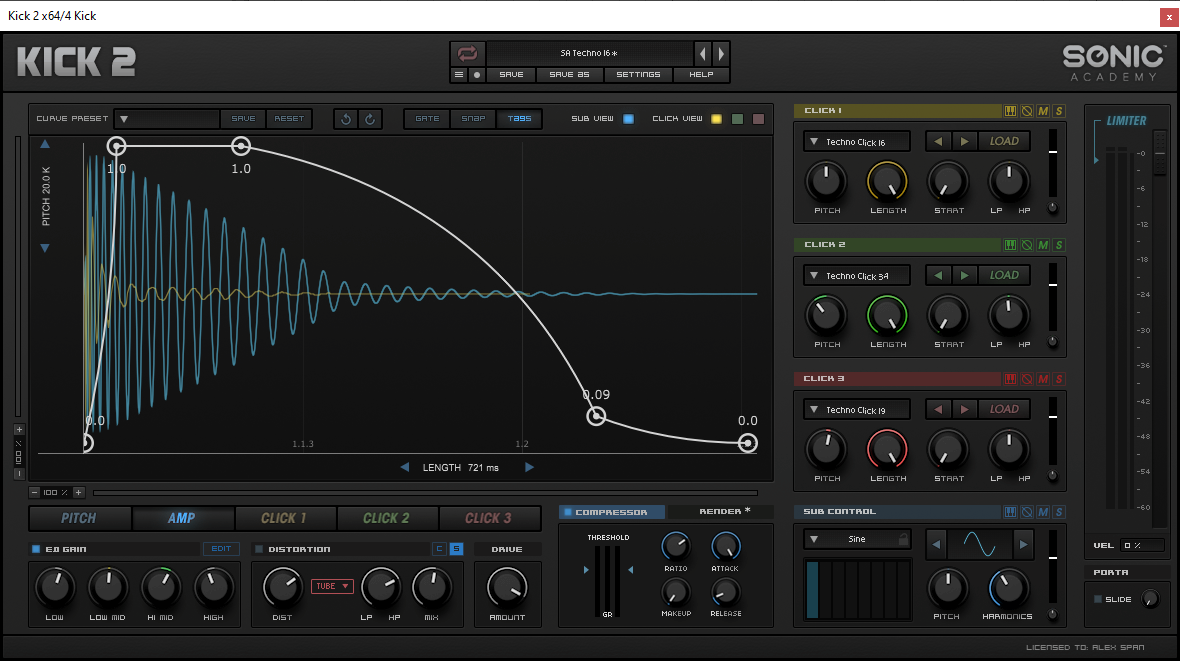Image resolution: width=1180 pixels, height=661 pixels.
Task: Open Techno Click 34 sample dropdown
Action: 856,276
